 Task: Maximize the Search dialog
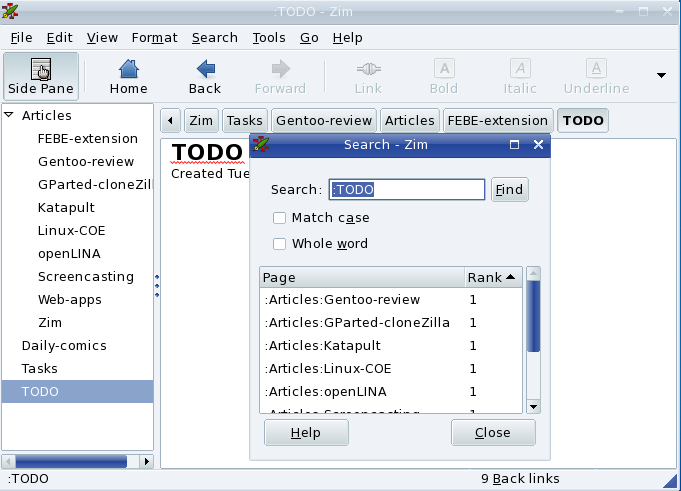[x=514, y=145]
